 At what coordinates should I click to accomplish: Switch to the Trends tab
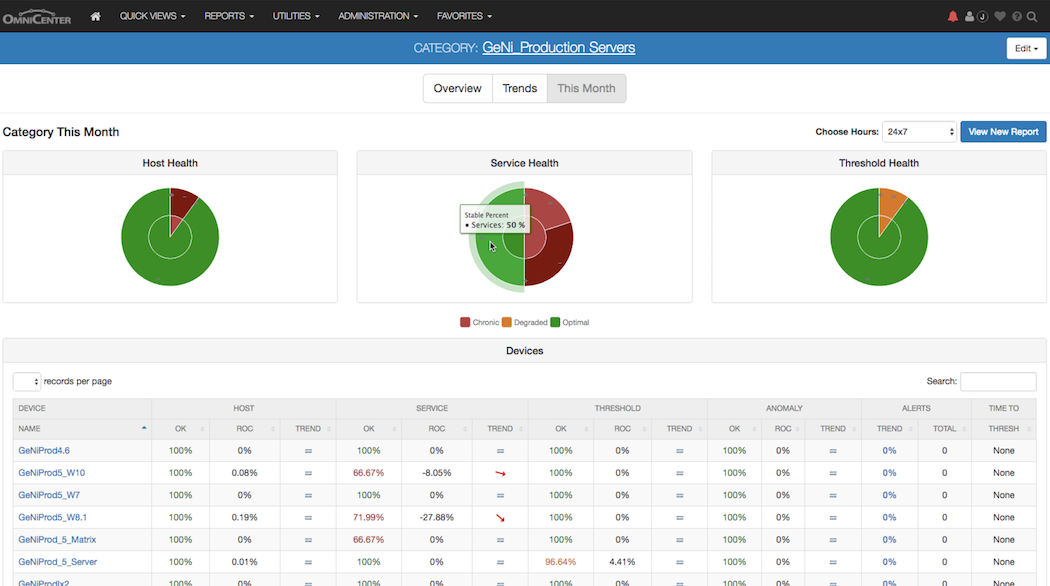[520, 88]
